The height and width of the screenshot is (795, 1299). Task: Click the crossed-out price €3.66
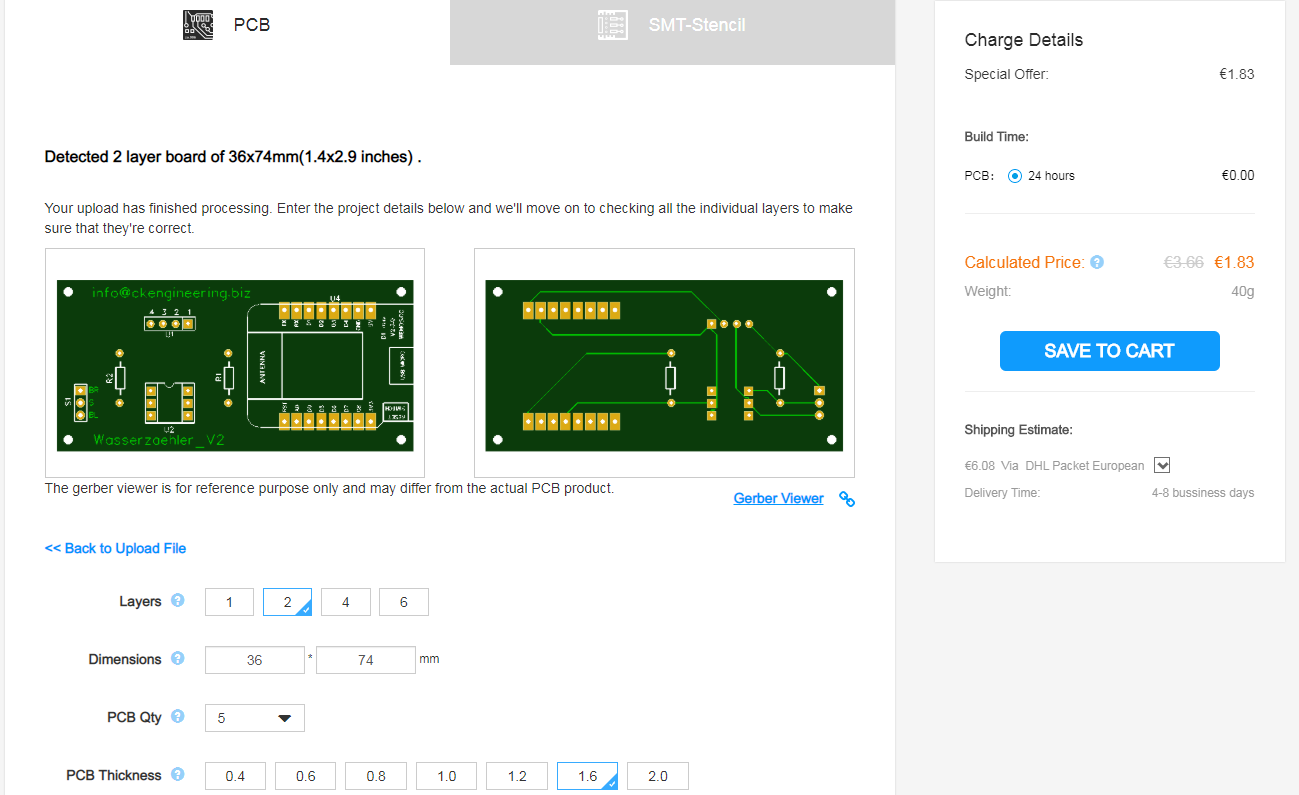[1184, 262]
